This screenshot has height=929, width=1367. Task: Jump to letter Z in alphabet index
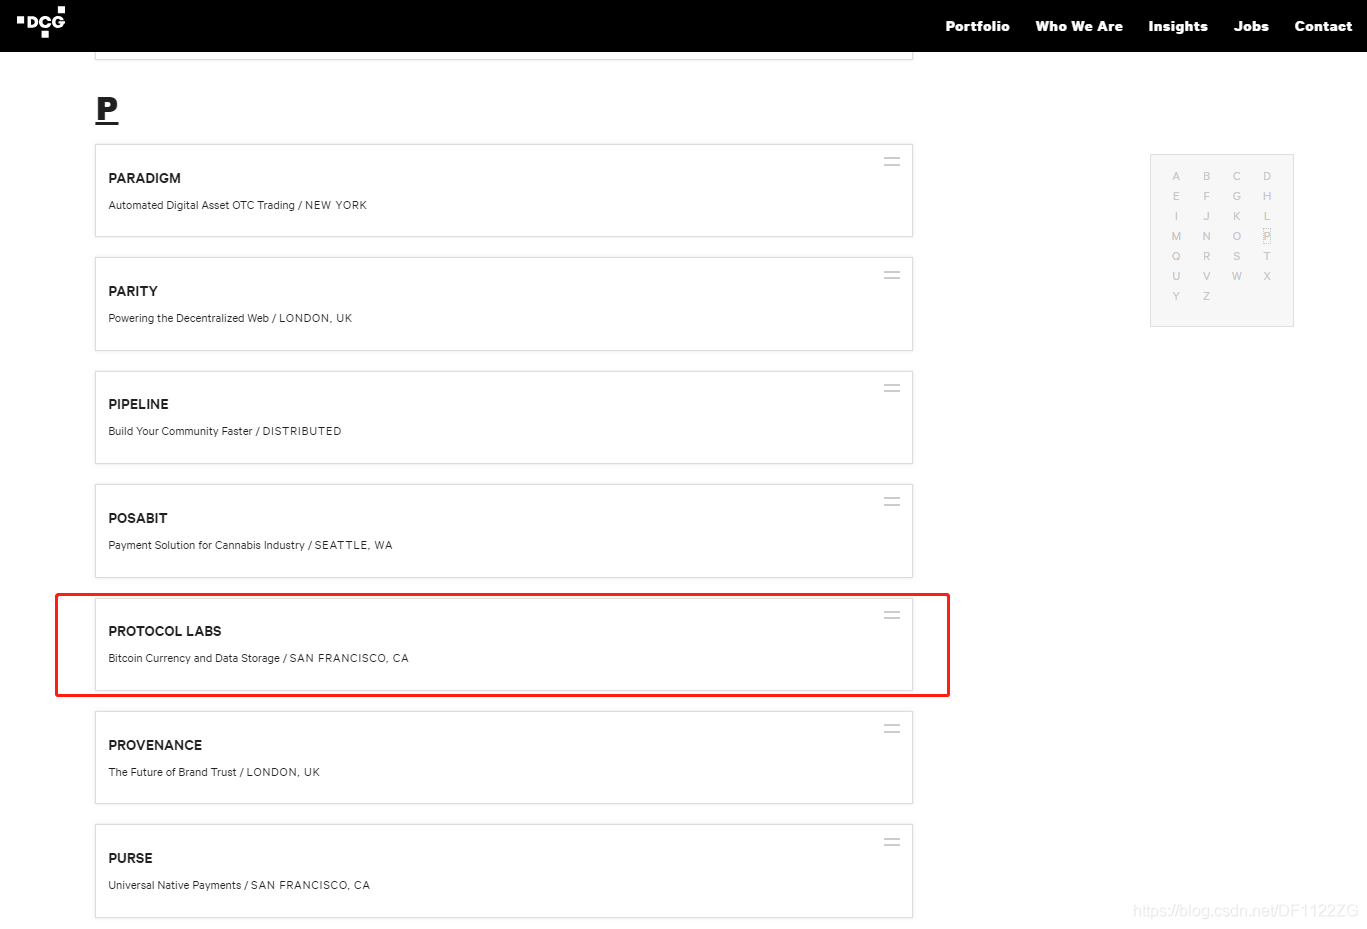1206,296
